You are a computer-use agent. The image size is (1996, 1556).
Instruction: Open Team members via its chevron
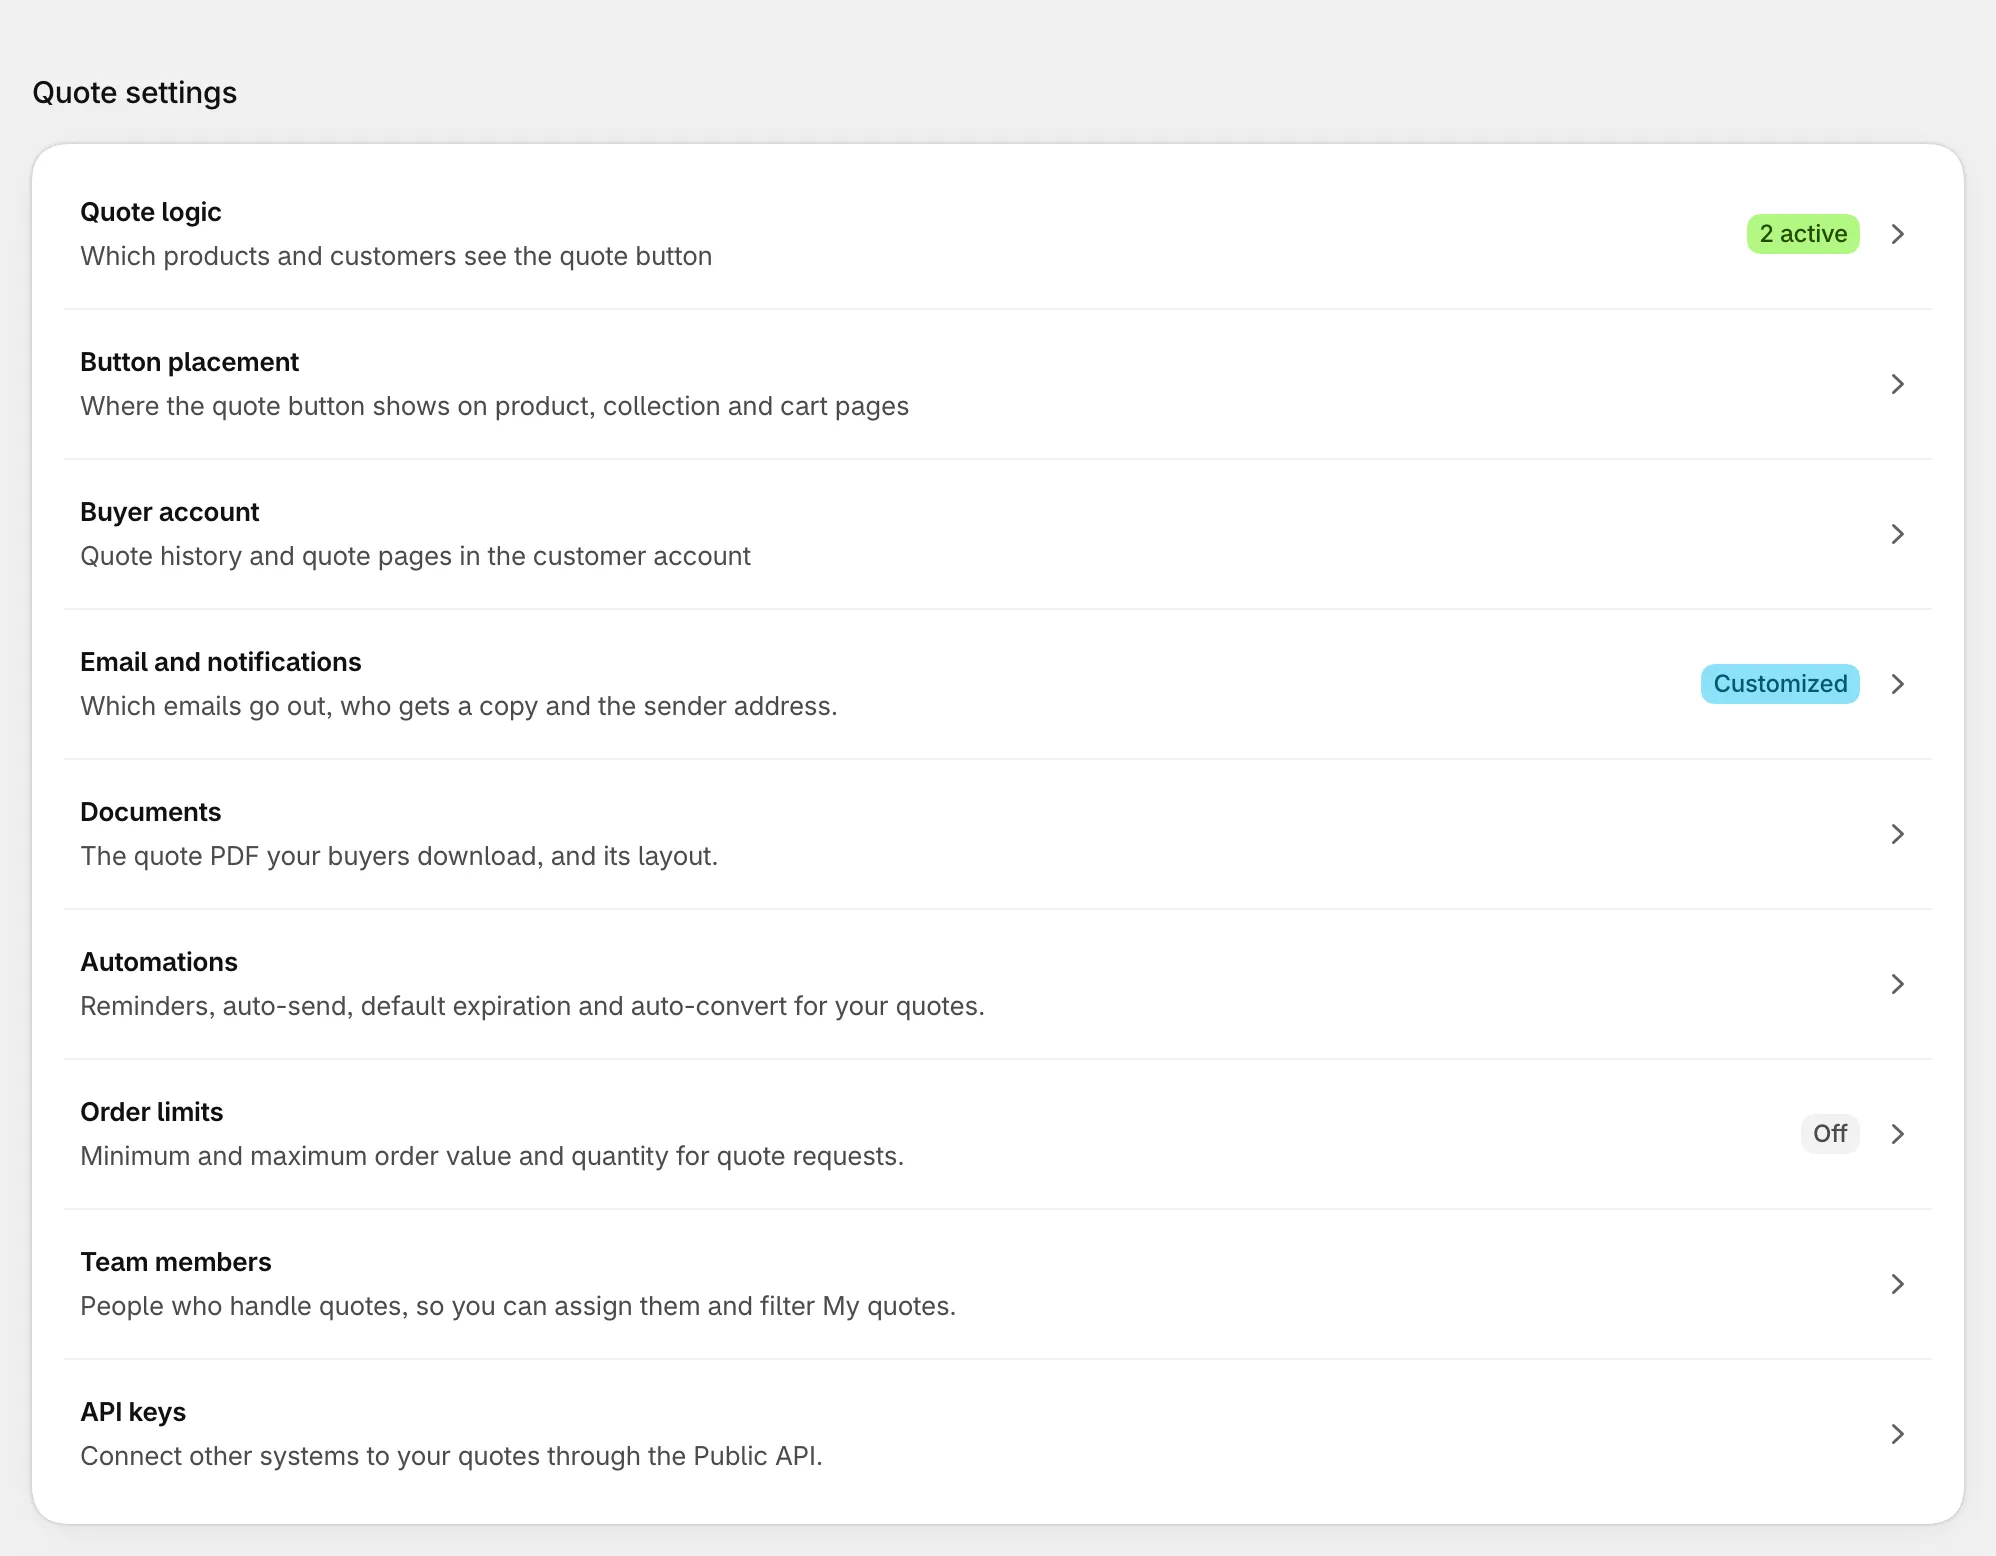[x=1897, y=1284]
